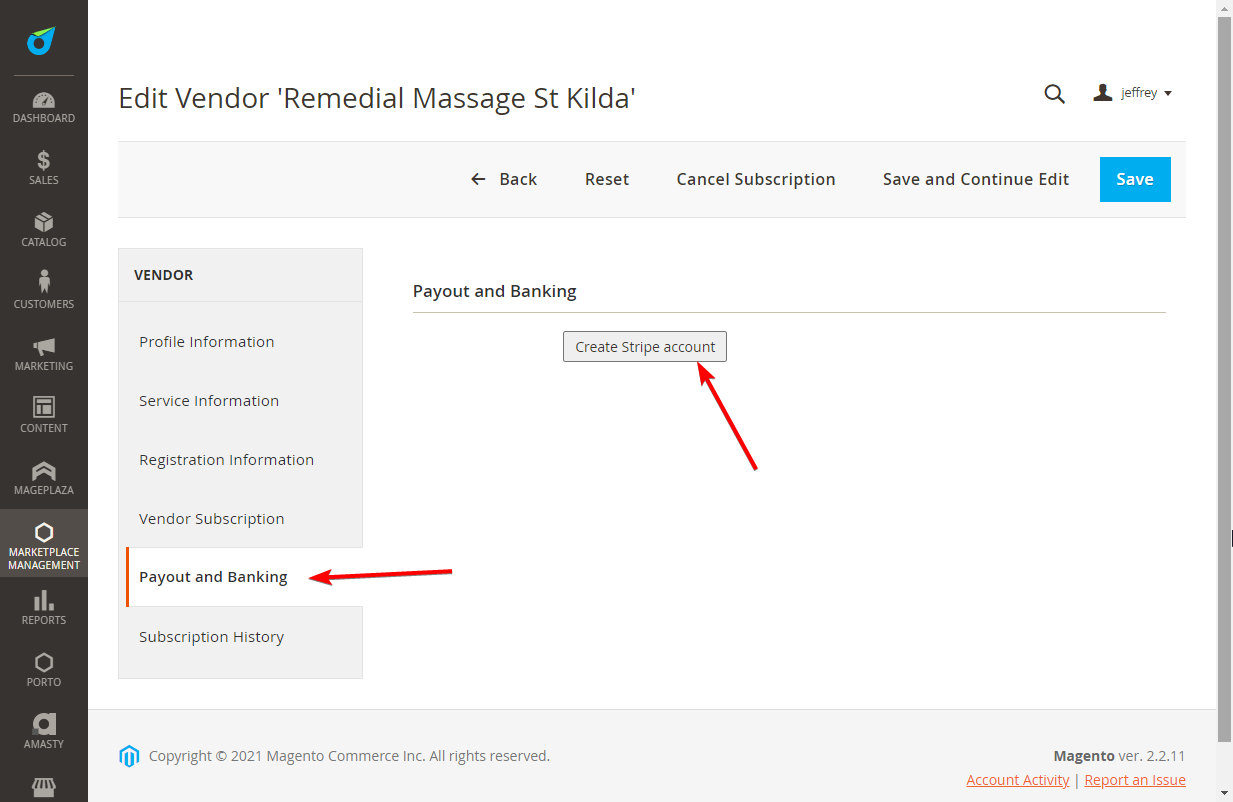Select the Profile Information tab

pyautogui.click(x=240, y=342)
